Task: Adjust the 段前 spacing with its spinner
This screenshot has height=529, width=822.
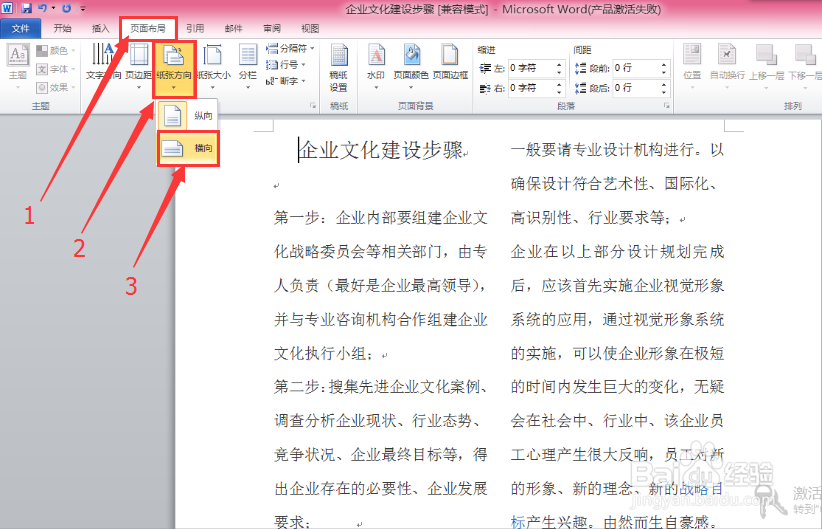Action: coord(664,68)
